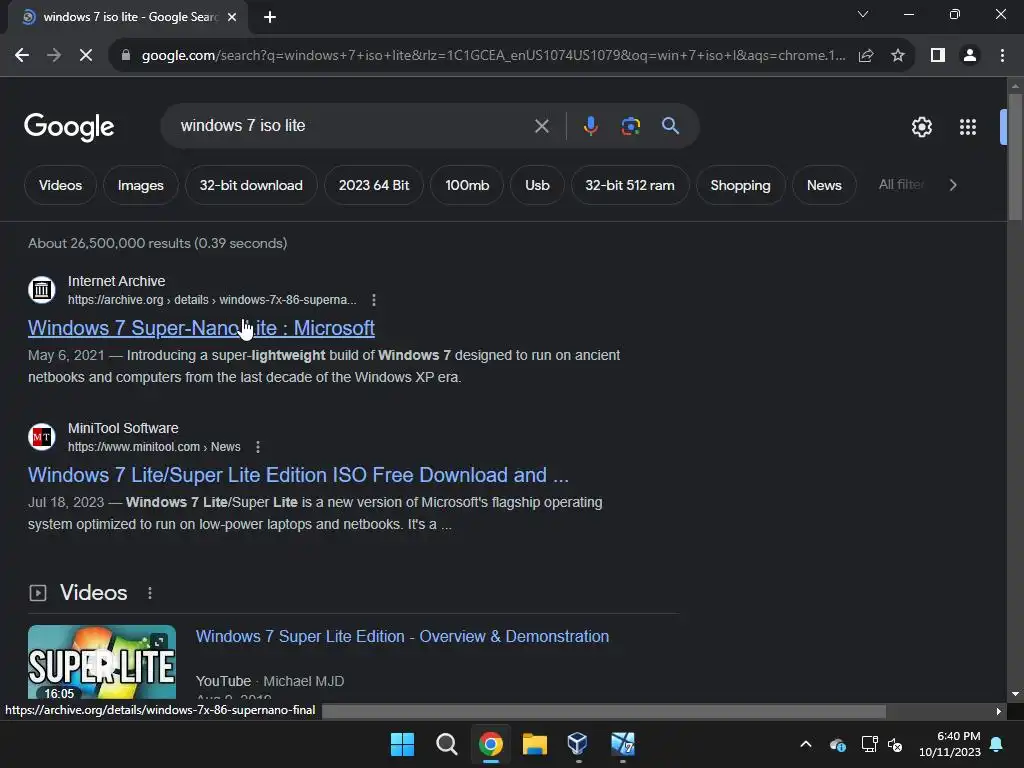Open taskbar Search
The height and width of the screenshot is (768, 1024).
tap(447, 744)
